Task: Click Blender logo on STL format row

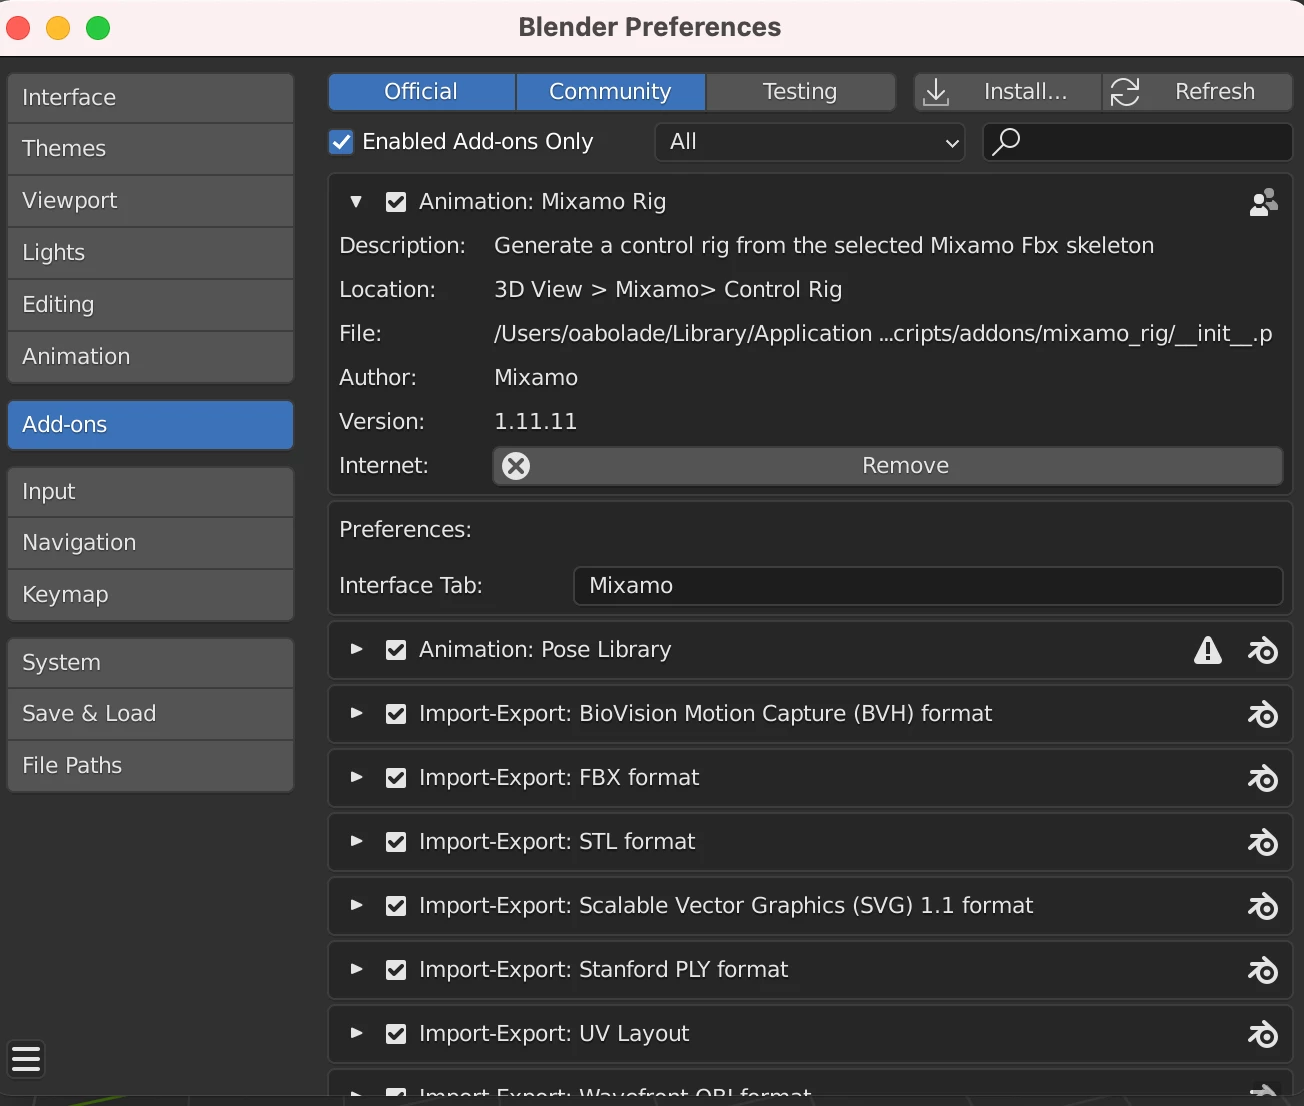Action: click(1263, 842)
